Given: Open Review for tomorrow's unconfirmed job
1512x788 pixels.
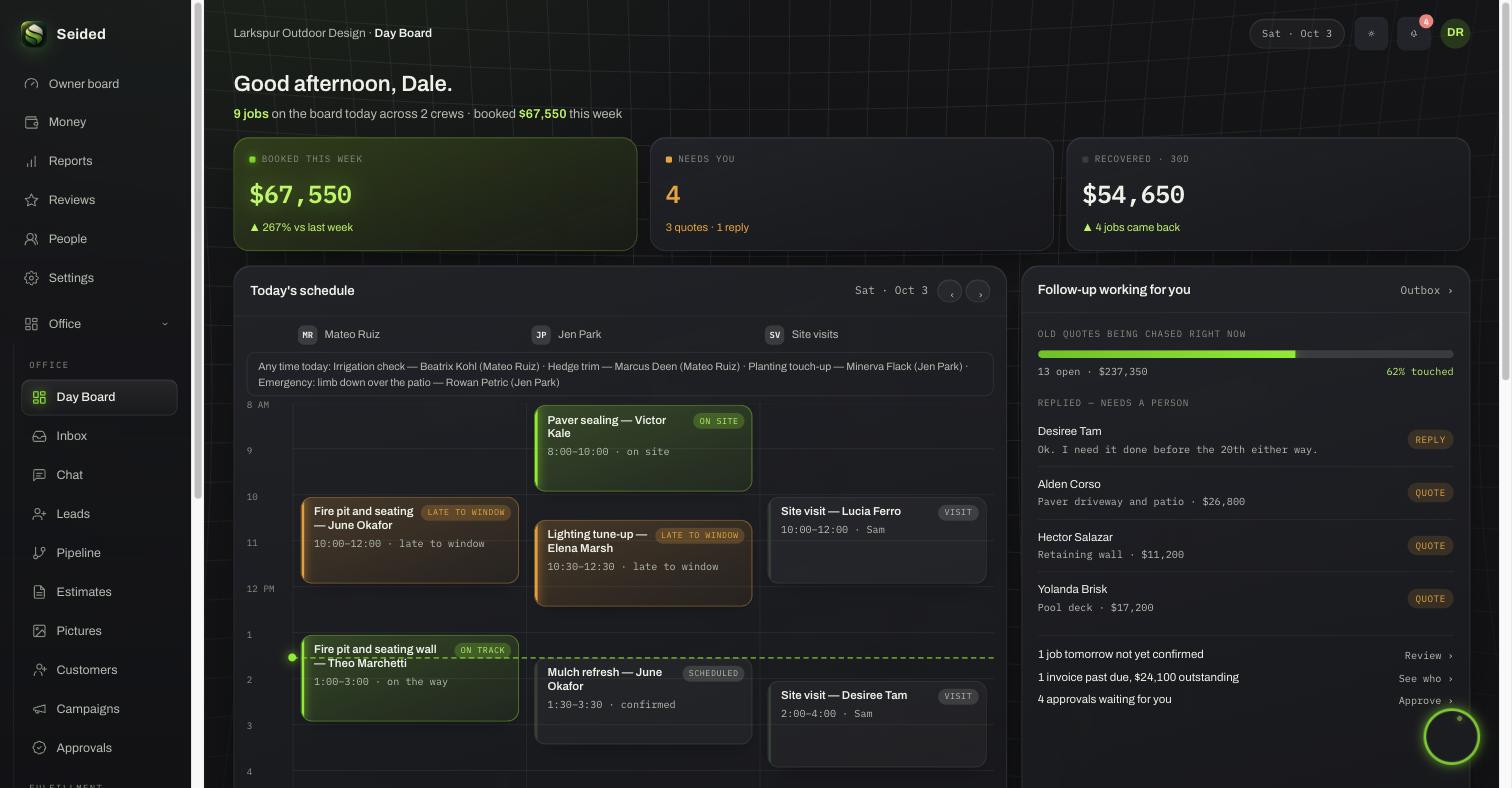Looking at the screenshot, I should click(x=1428, y=656).
